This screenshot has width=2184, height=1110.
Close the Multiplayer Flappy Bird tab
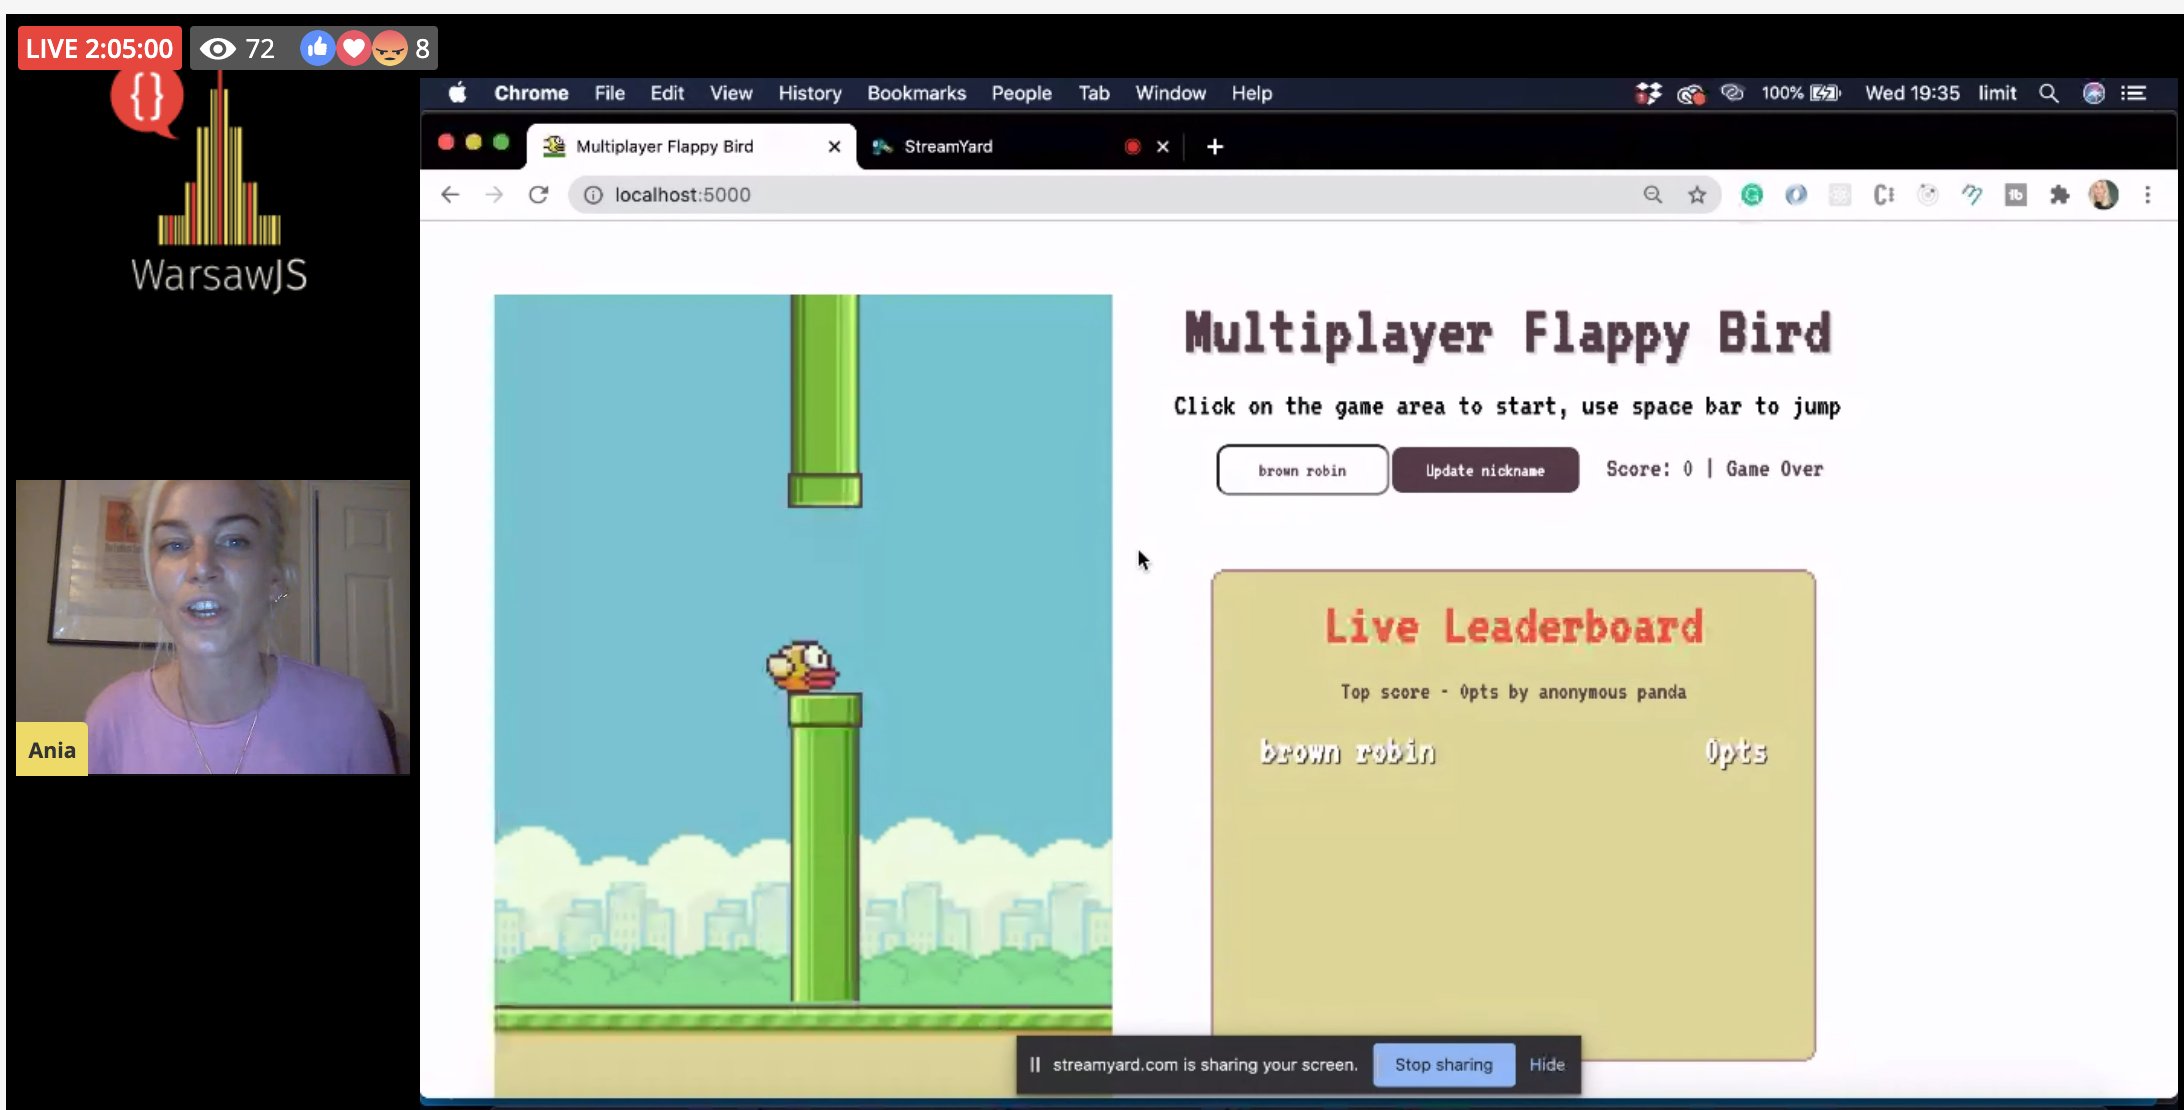pyautogui.click(x=834, y=146)
